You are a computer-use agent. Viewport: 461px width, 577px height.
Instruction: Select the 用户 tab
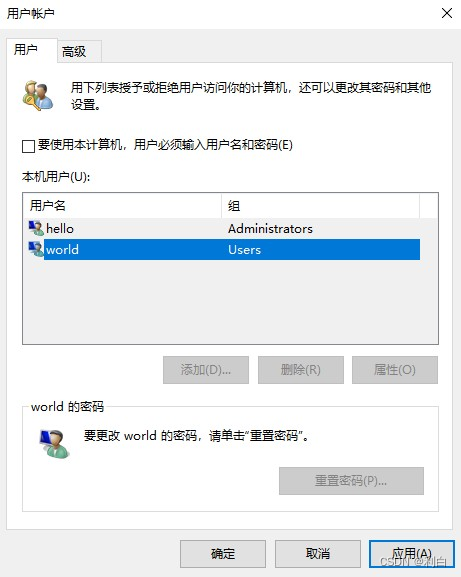tap(32, 50)
